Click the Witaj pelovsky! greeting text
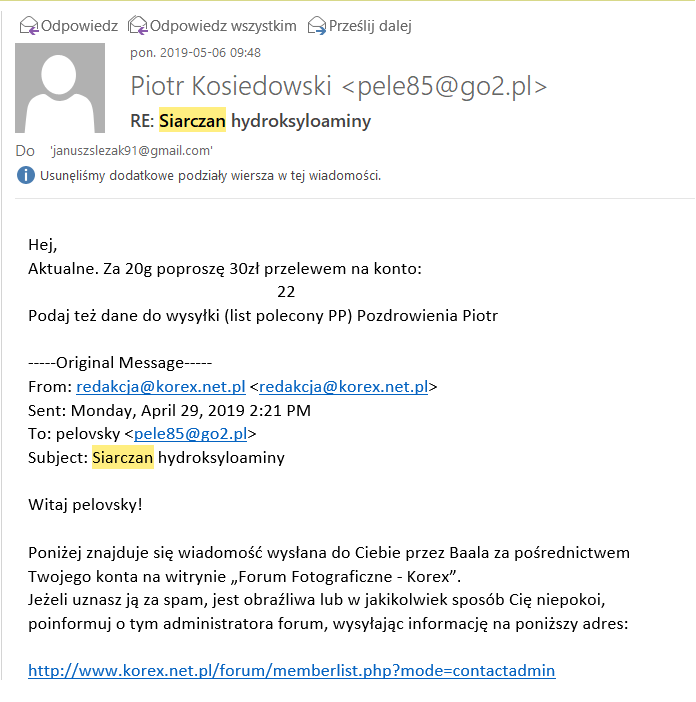This screenshot has height=702, width=696. click(85, 504)
